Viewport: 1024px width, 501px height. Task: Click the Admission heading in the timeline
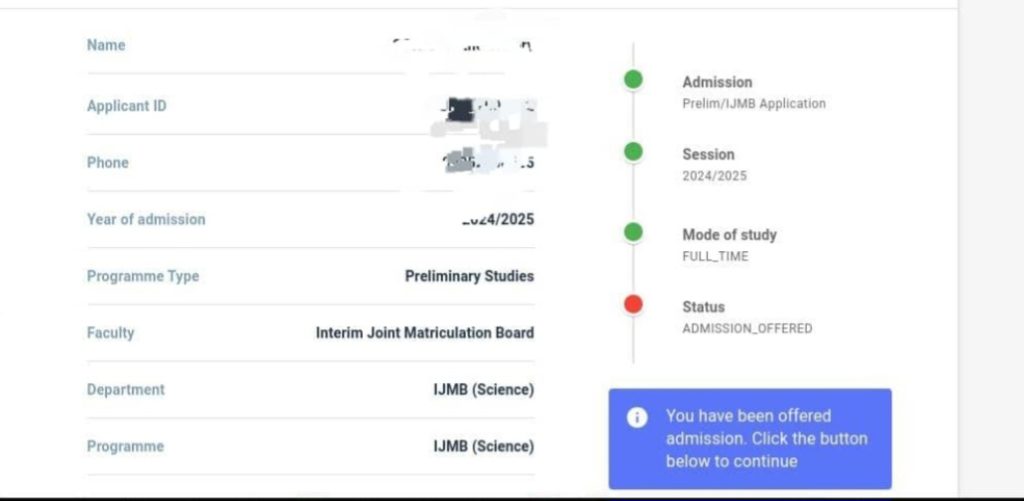pyautogui.click(x=717, y=82)
